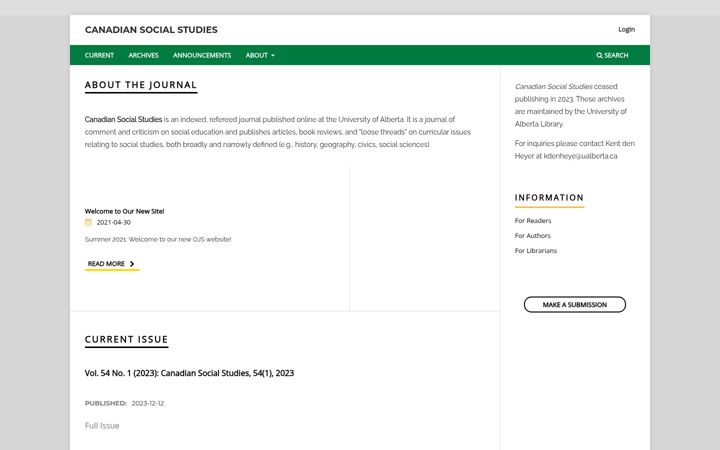Open the Welcome to Our New Site! announcement
720x450 pixels.
tap(124, 211)
